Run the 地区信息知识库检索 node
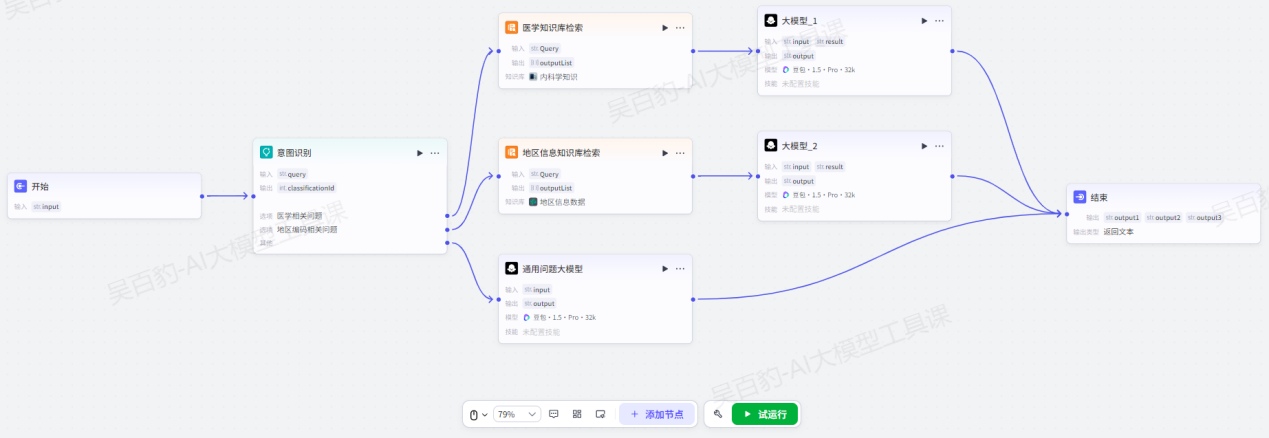 (665, 153)
